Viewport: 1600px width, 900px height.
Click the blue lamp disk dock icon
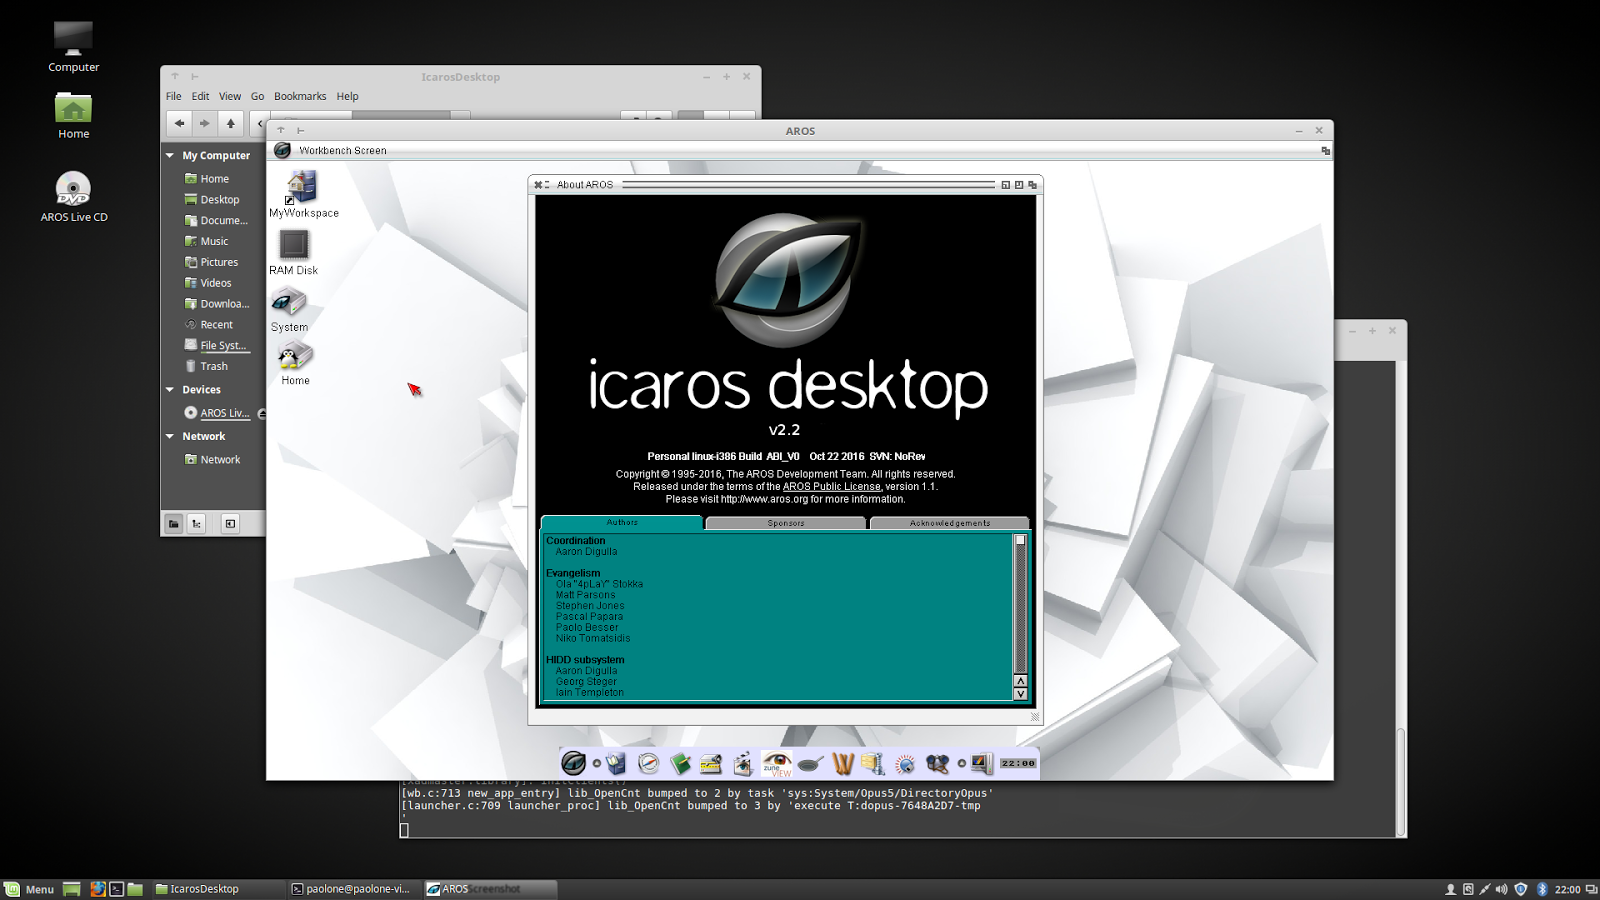905,765
